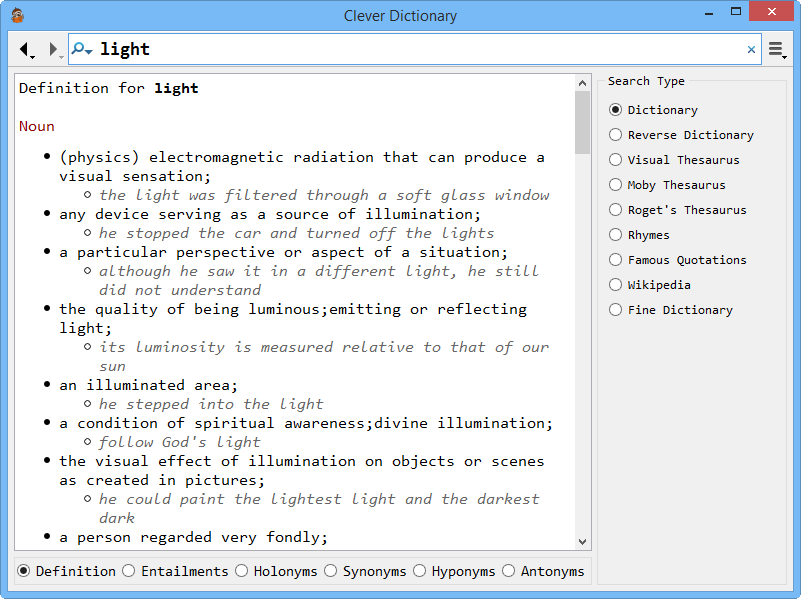Select the Definition view option

(x=66, y=571)
